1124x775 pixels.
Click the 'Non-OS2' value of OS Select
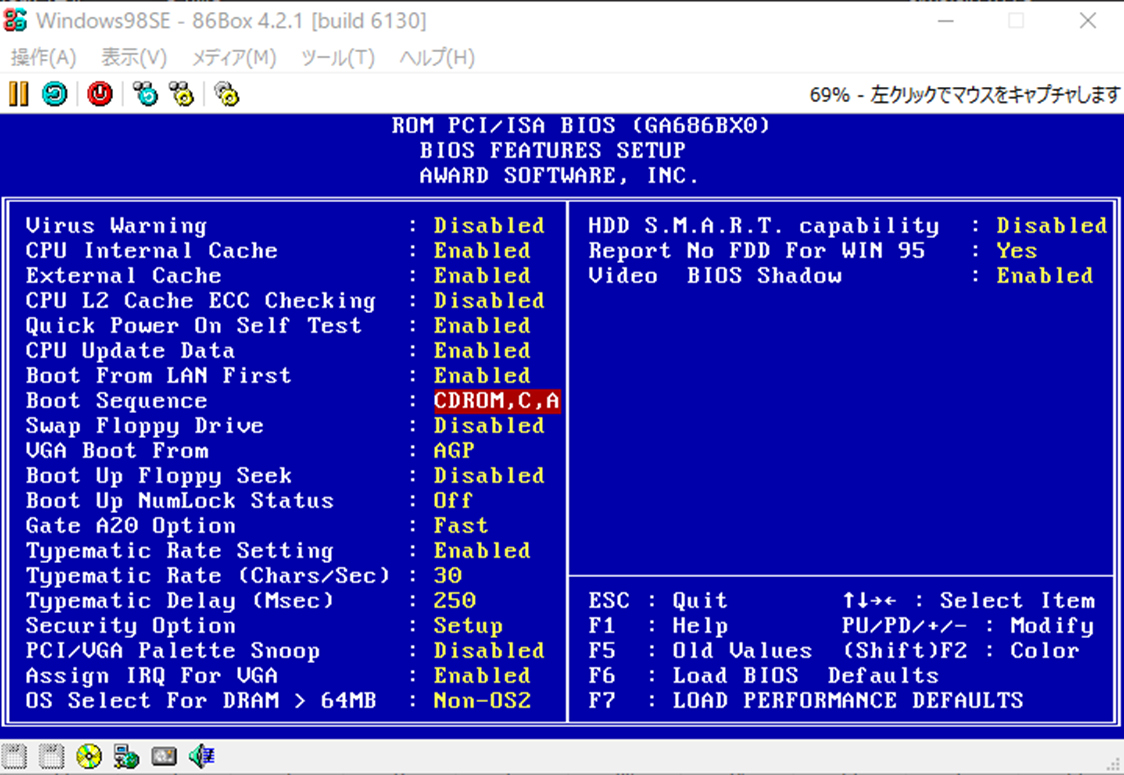tap(482, 700)
